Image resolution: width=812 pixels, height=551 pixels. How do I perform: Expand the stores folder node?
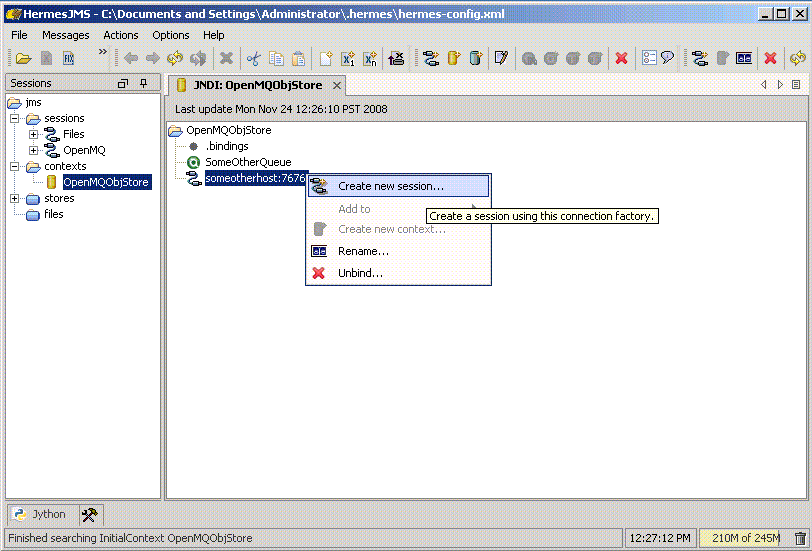(x=15, y=198)
